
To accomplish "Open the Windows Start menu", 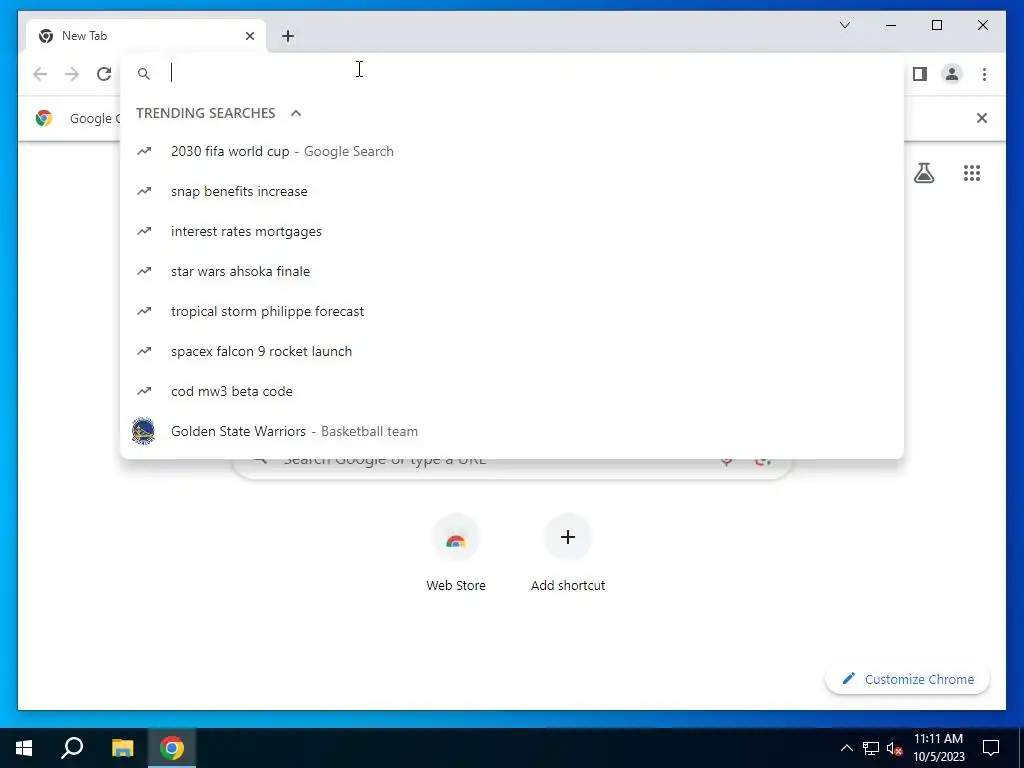I will coord(24,748).
